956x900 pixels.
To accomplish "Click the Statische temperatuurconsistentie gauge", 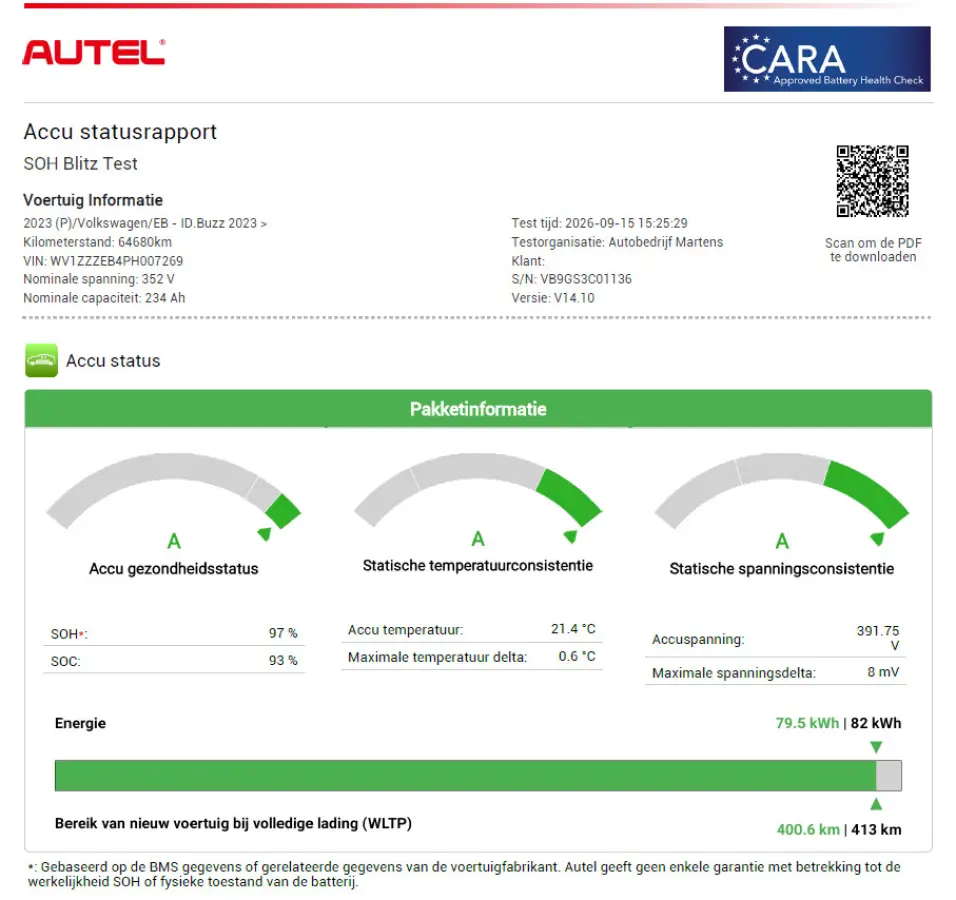I will pyautogui.click(x=478, y=490).
